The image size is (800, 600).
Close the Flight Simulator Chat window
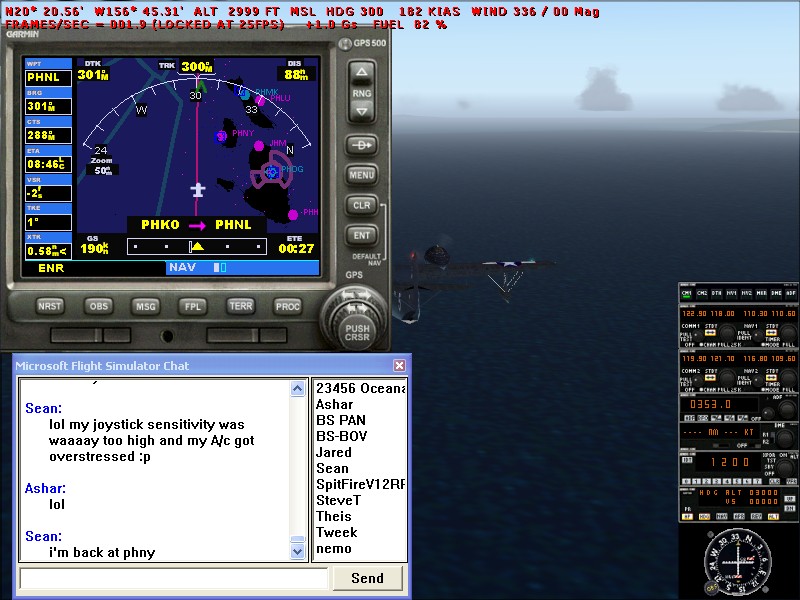point(399,365)
